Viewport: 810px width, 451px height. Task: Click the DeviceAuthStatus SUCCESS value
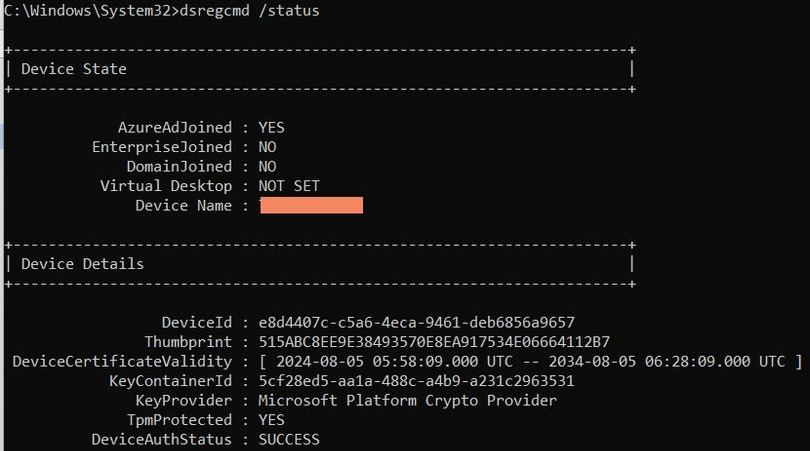(289, 439)
